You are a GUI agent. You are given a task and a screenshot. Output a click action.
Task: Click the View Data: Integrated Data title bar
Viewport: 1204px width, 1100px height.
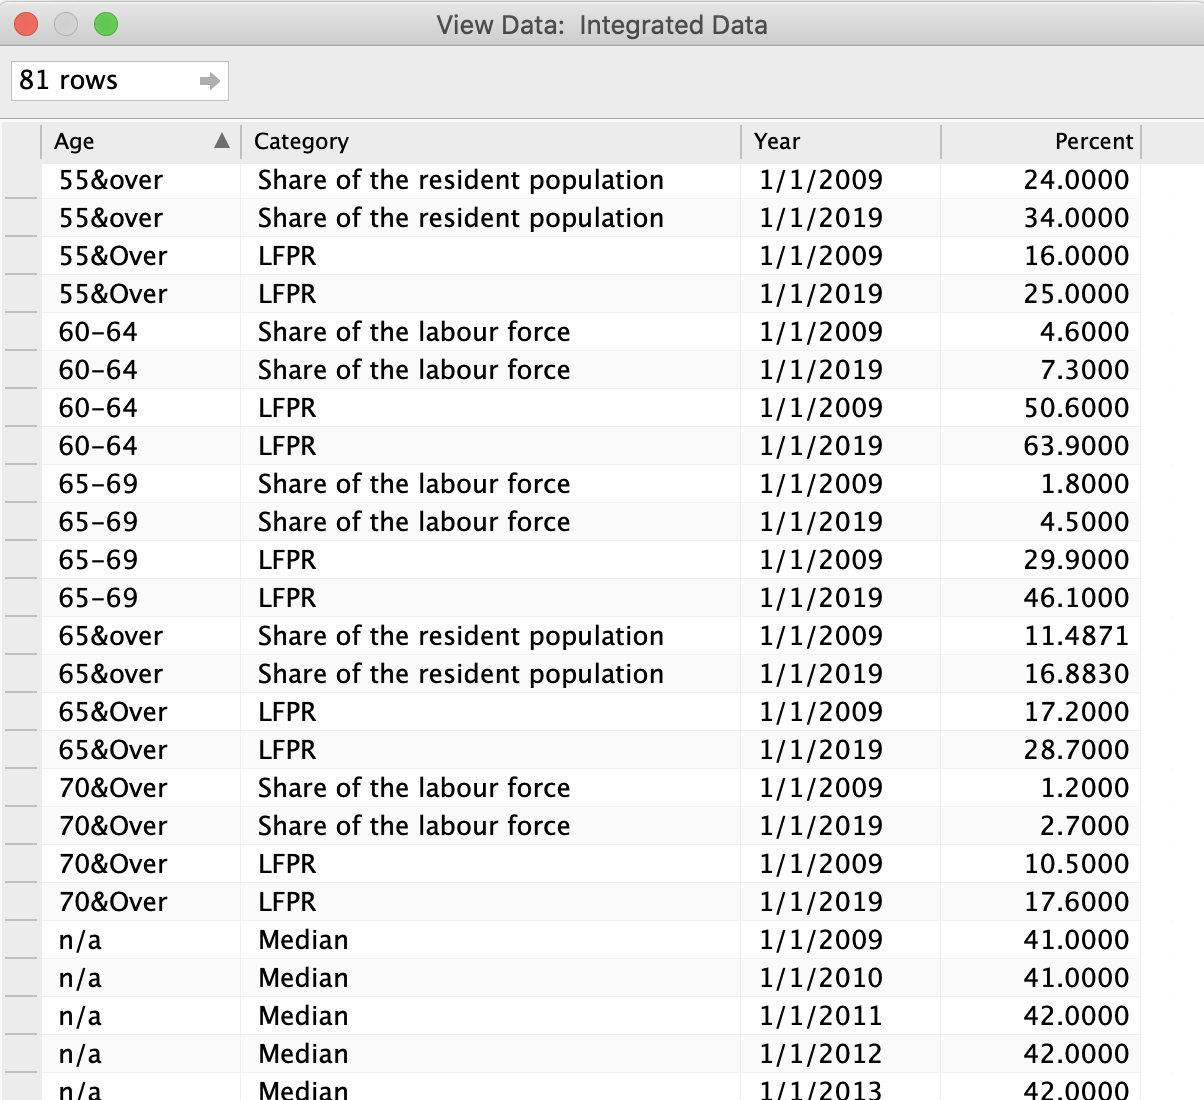pos(602,24)
